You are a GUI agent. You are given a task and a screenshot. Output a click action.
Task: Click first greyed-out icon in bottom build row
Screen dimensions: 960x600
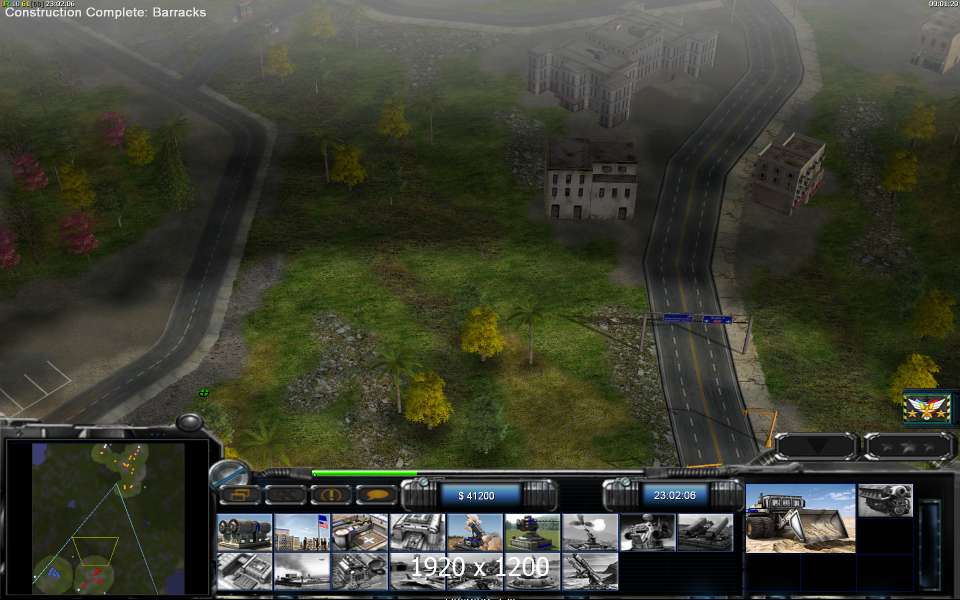243,571
